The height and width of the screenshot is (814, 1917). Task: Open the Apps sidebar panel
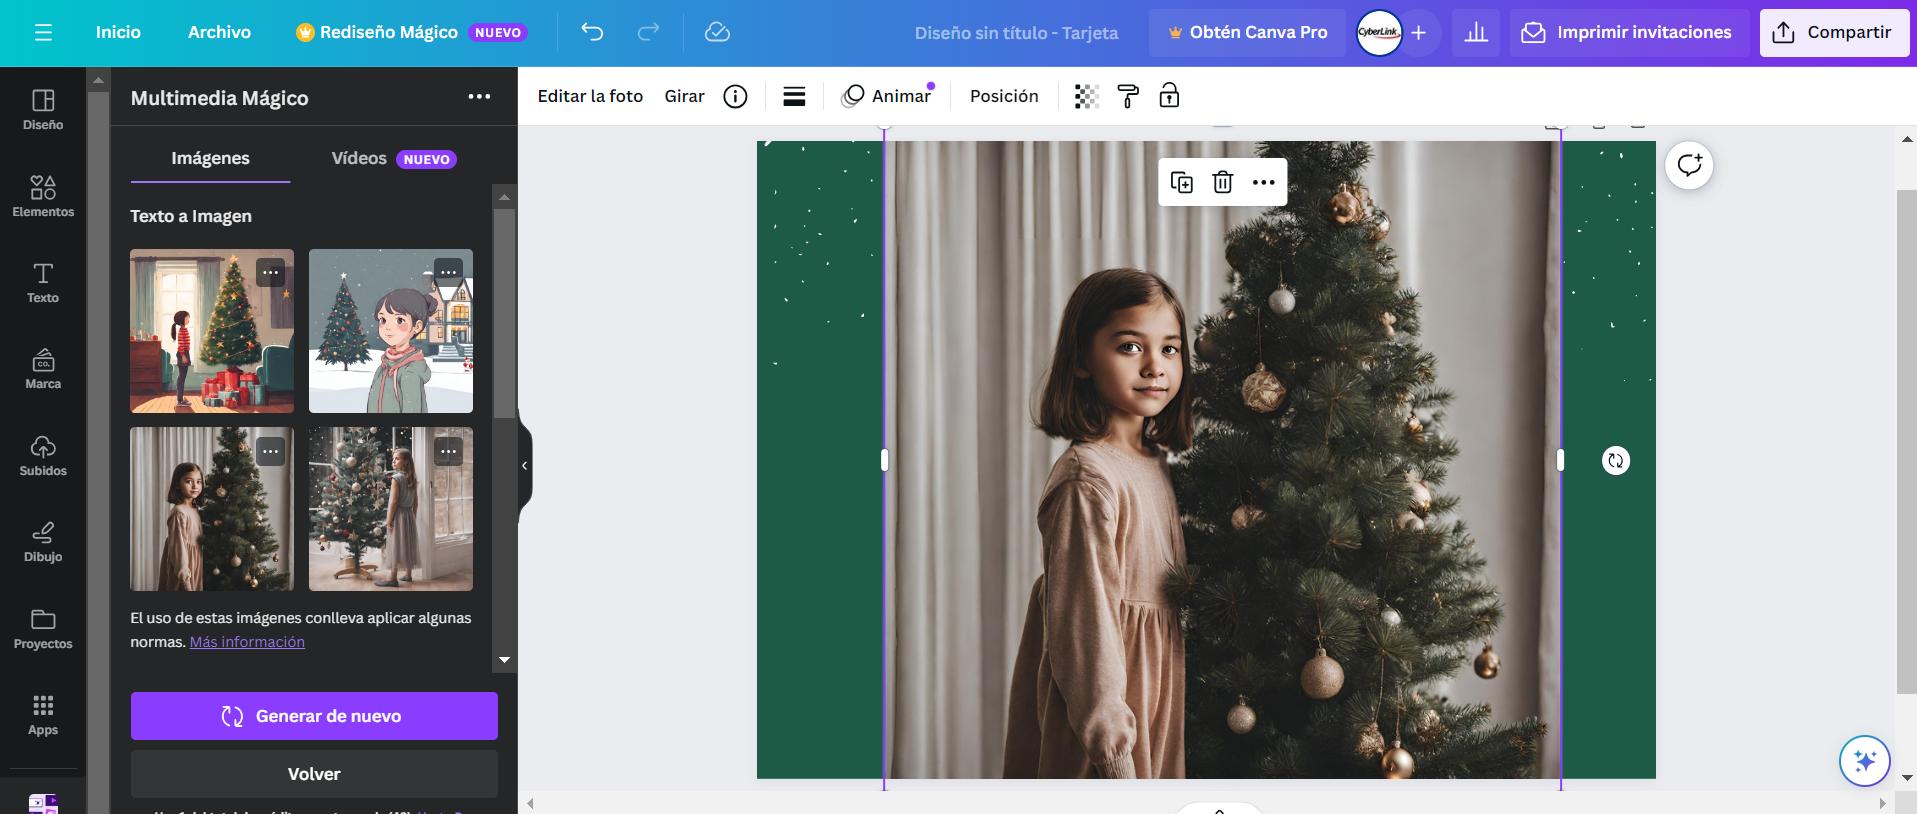click(43, 715)
